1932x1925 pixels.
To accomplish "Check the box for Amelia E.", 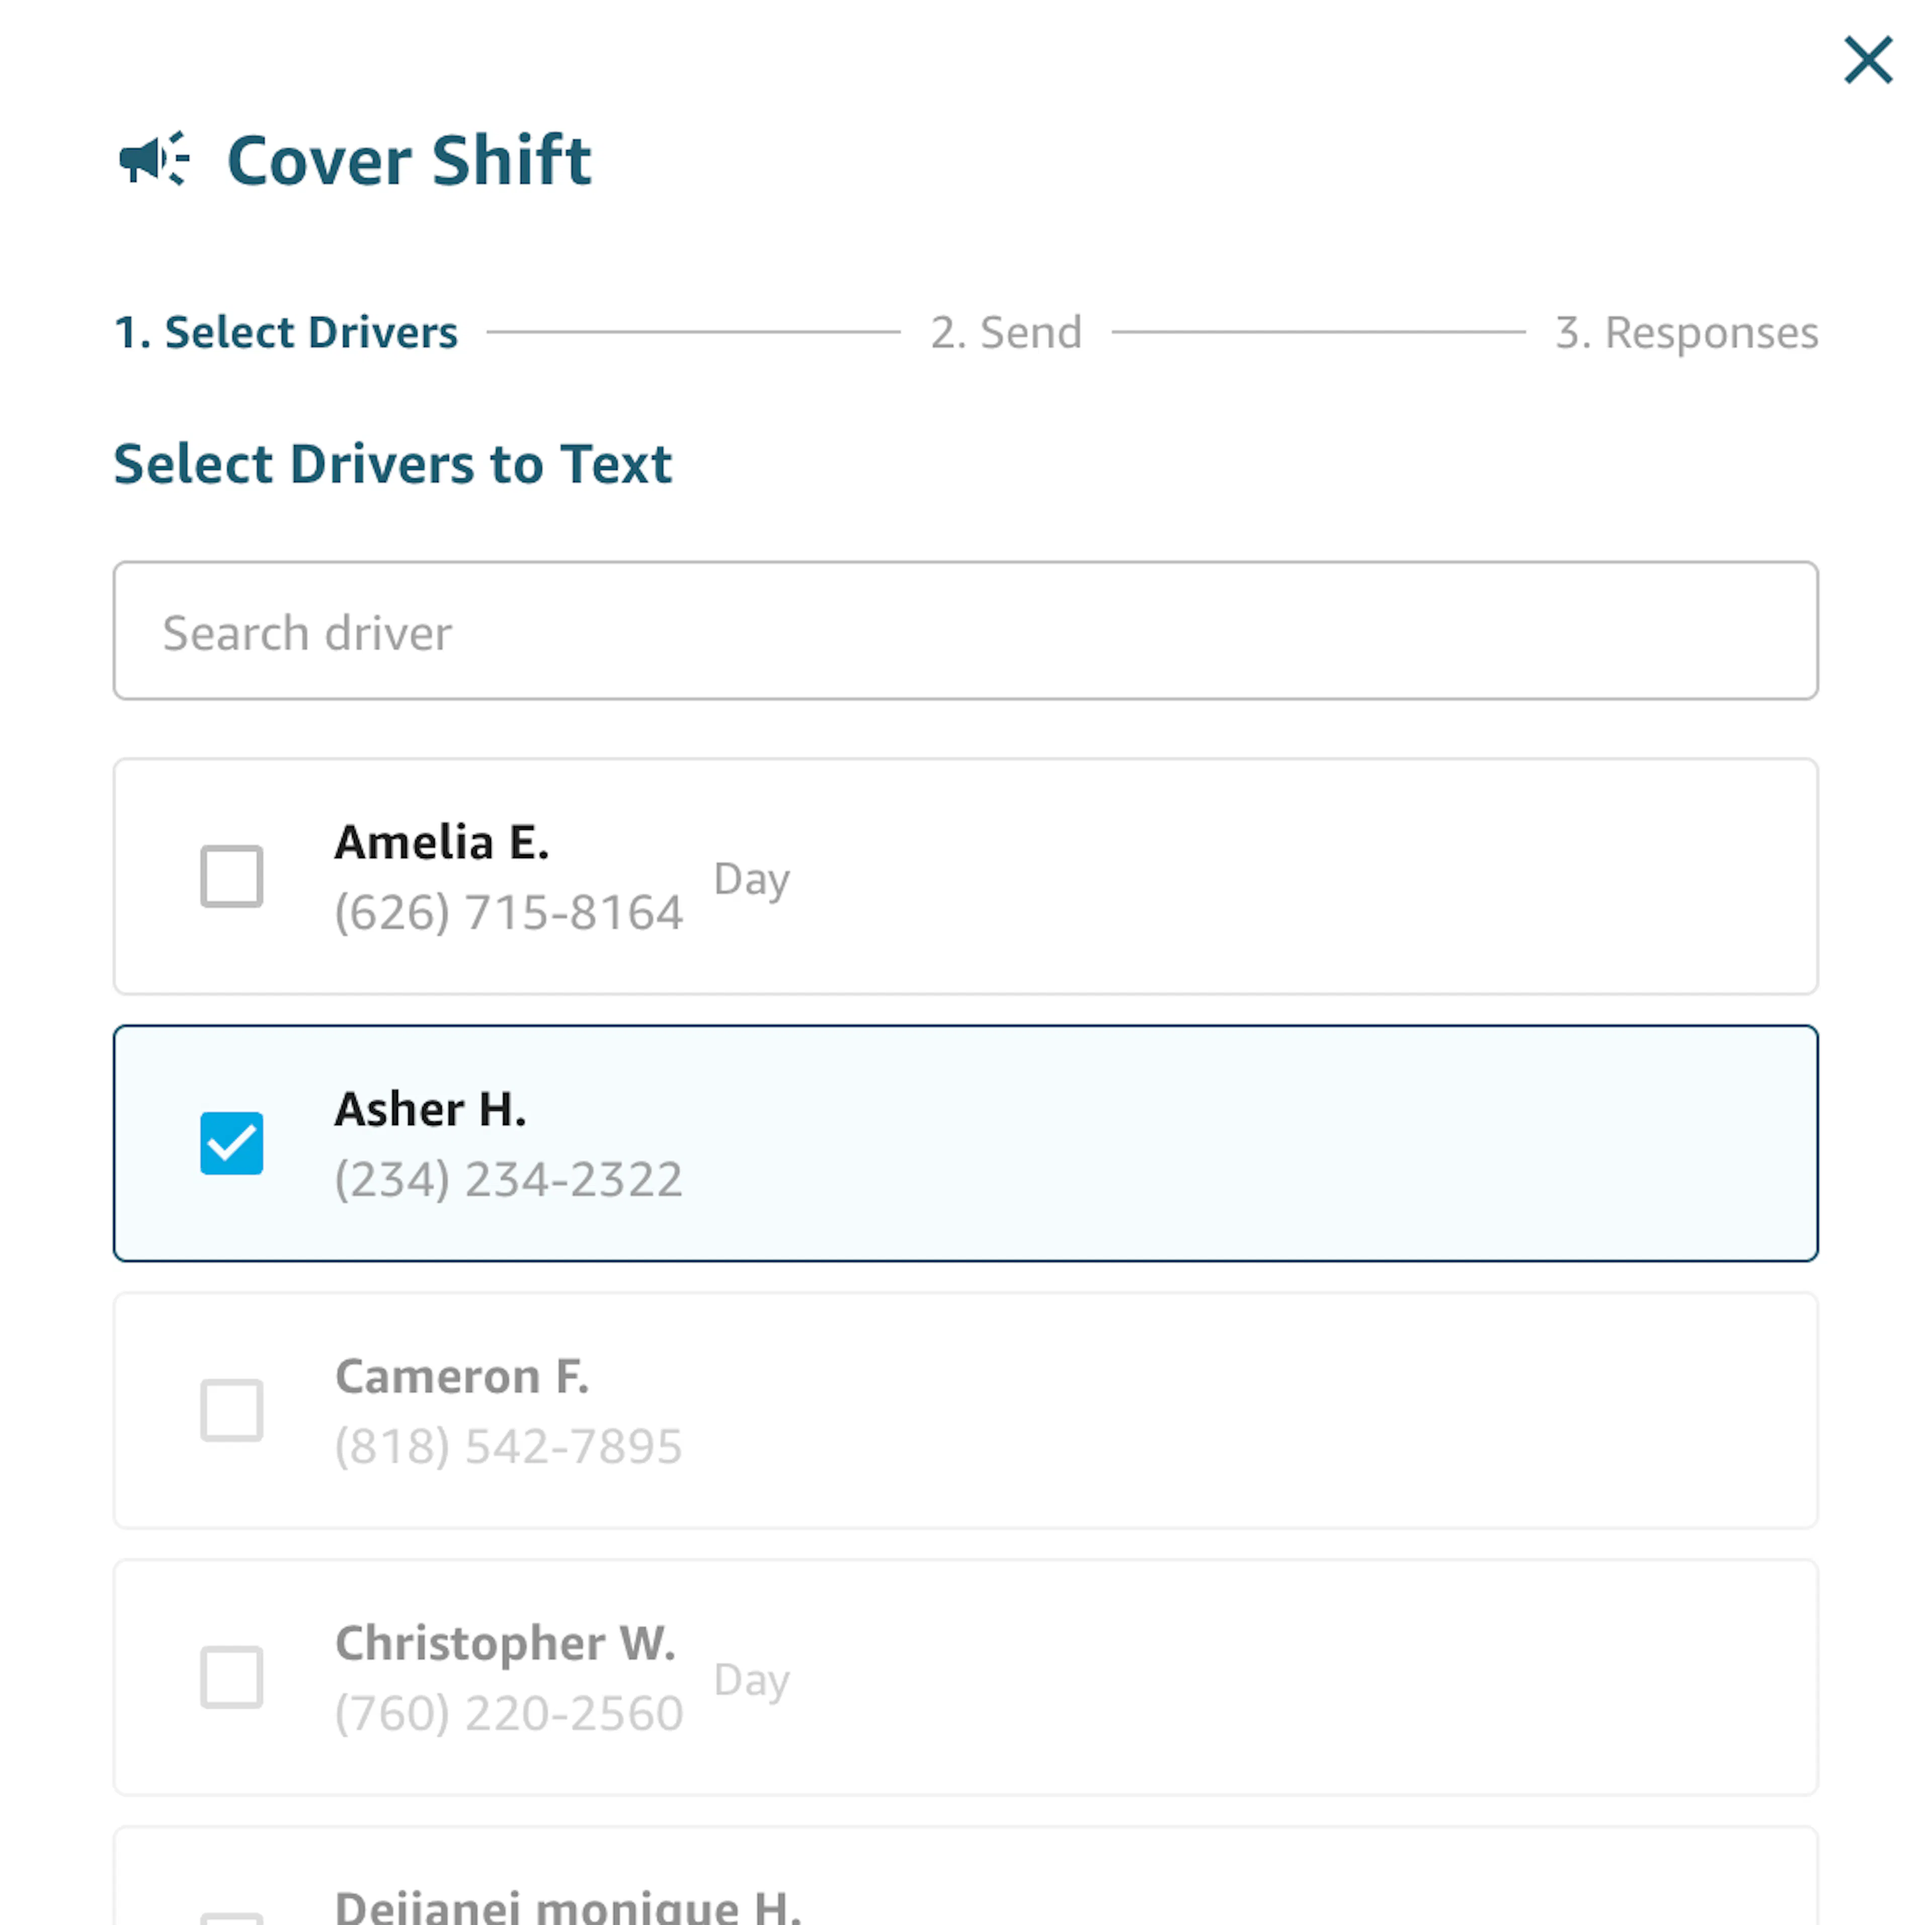I will point(231,877).
